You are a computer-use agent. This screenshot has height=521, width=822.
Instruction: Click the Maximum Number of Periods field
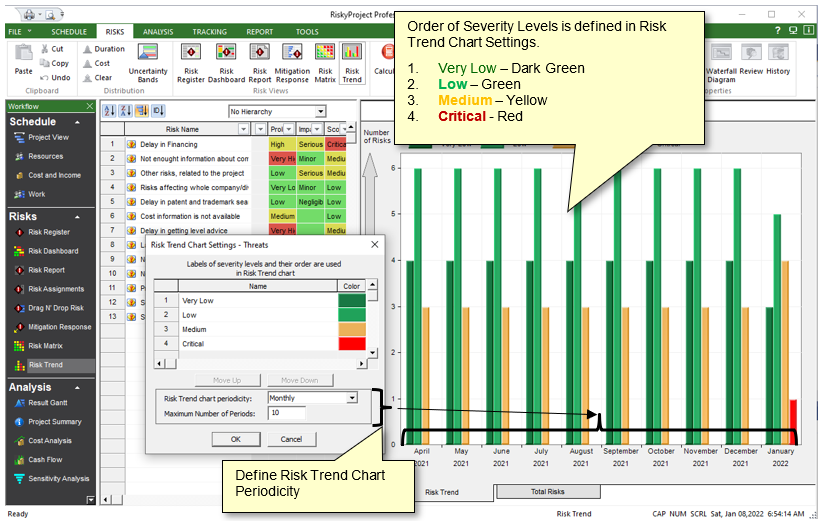click(x=287, y=413)
